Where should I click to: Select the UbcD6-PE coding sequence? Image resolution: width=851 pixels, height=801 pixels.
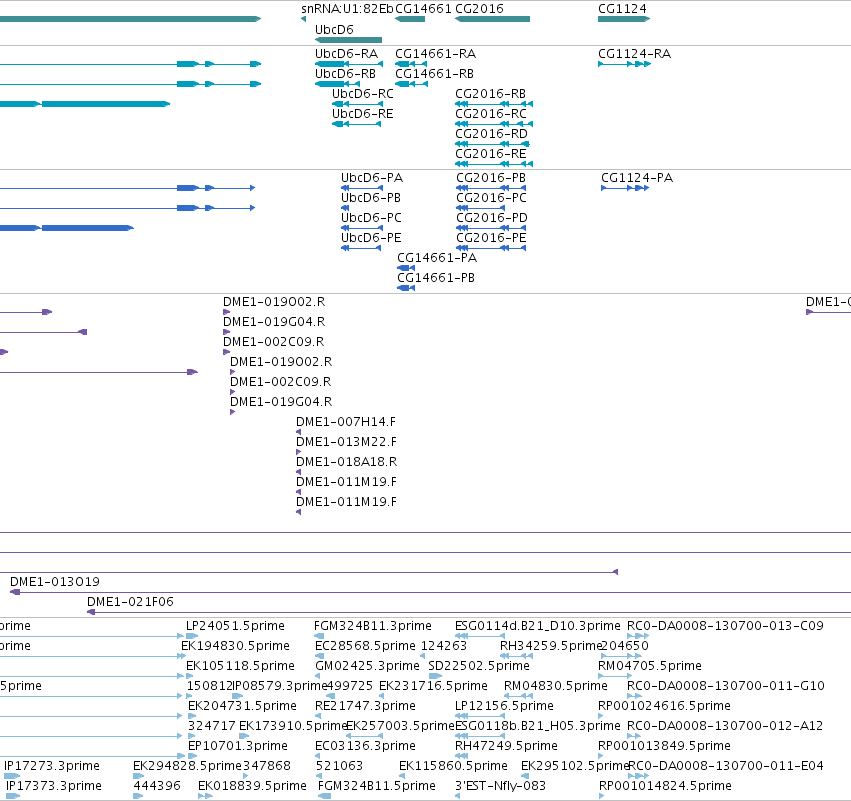pos(361,249)
